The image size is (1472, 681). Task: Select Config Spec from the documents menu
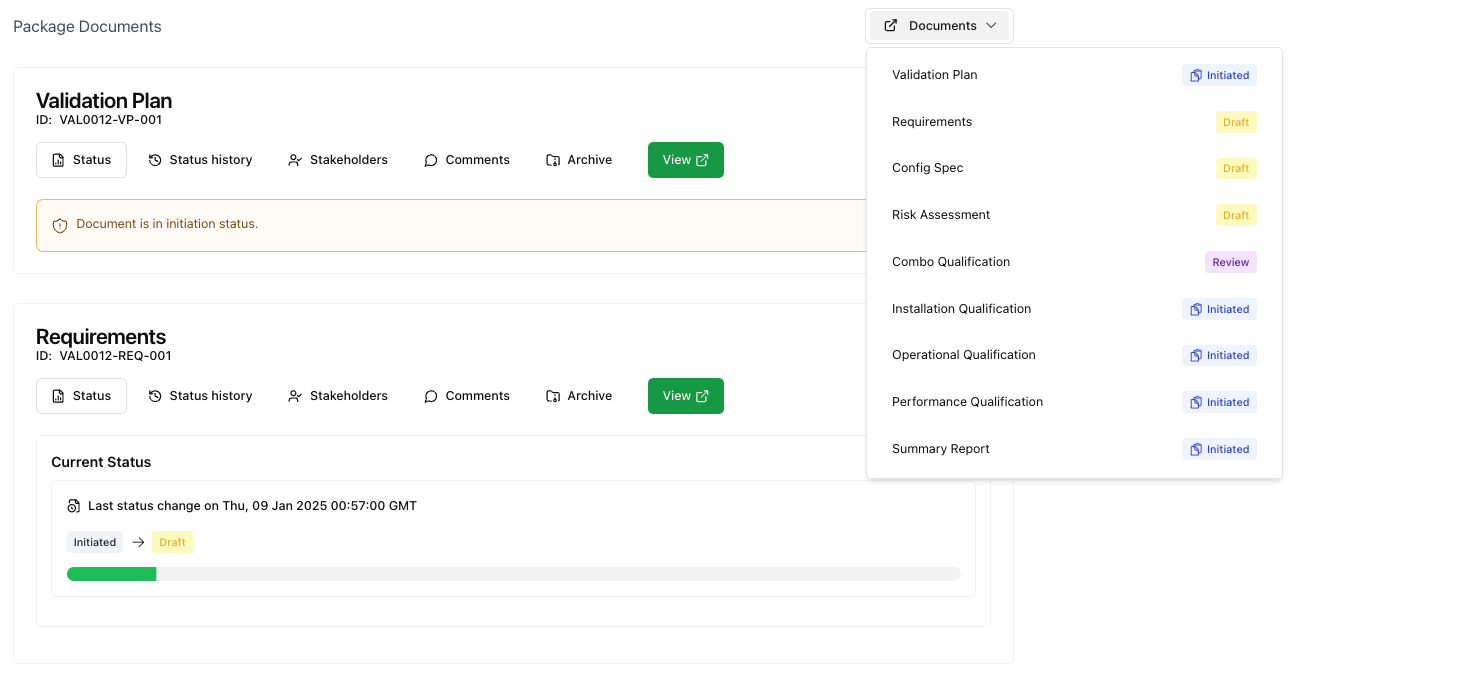click(928, 168)
